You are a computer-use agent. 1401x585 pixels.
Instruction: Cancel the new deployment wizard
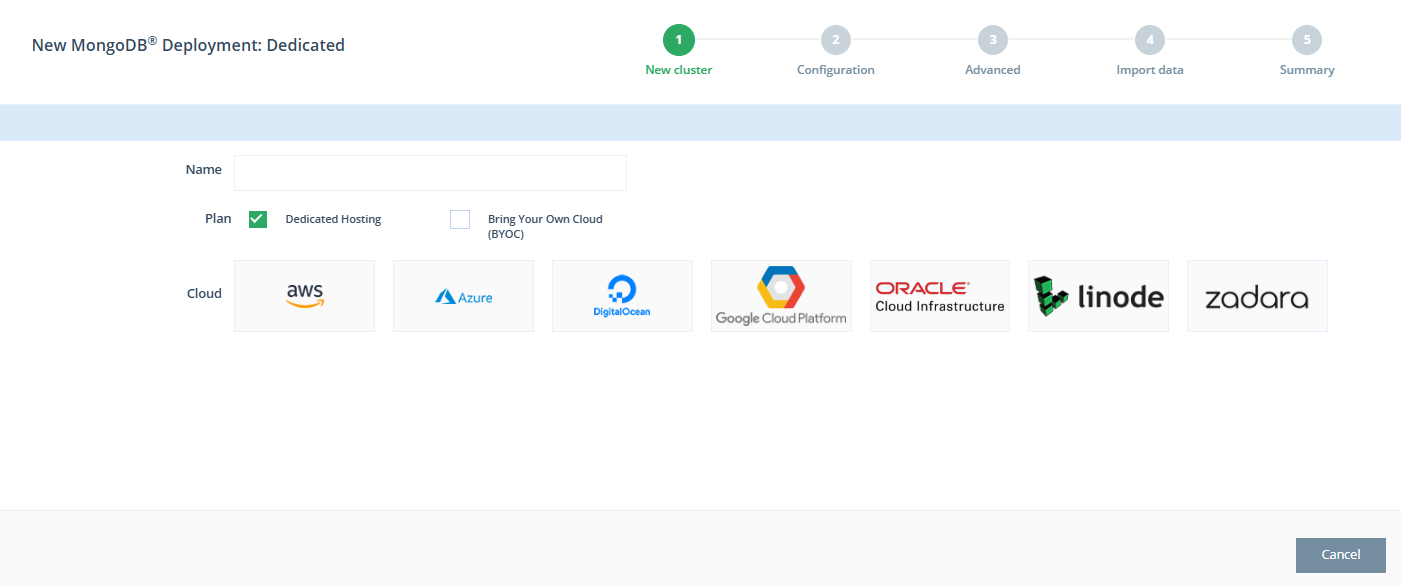click(x=1341, y=555)
